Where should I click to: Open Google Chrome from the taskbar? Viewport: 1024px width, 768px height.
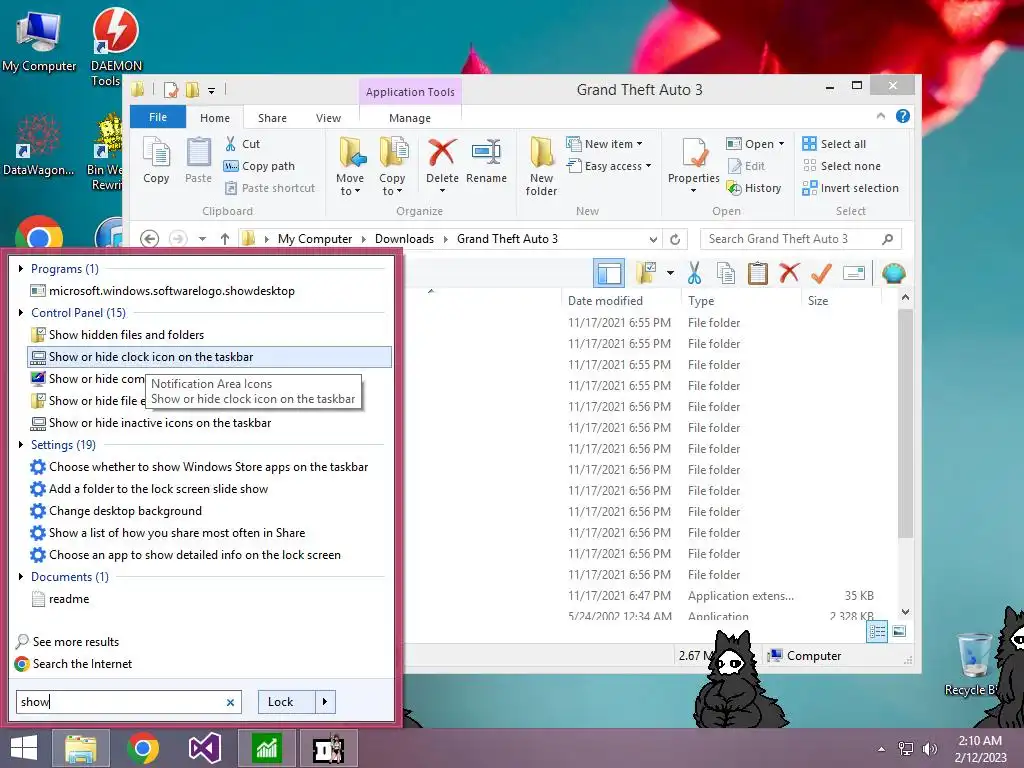pos(143,748)
